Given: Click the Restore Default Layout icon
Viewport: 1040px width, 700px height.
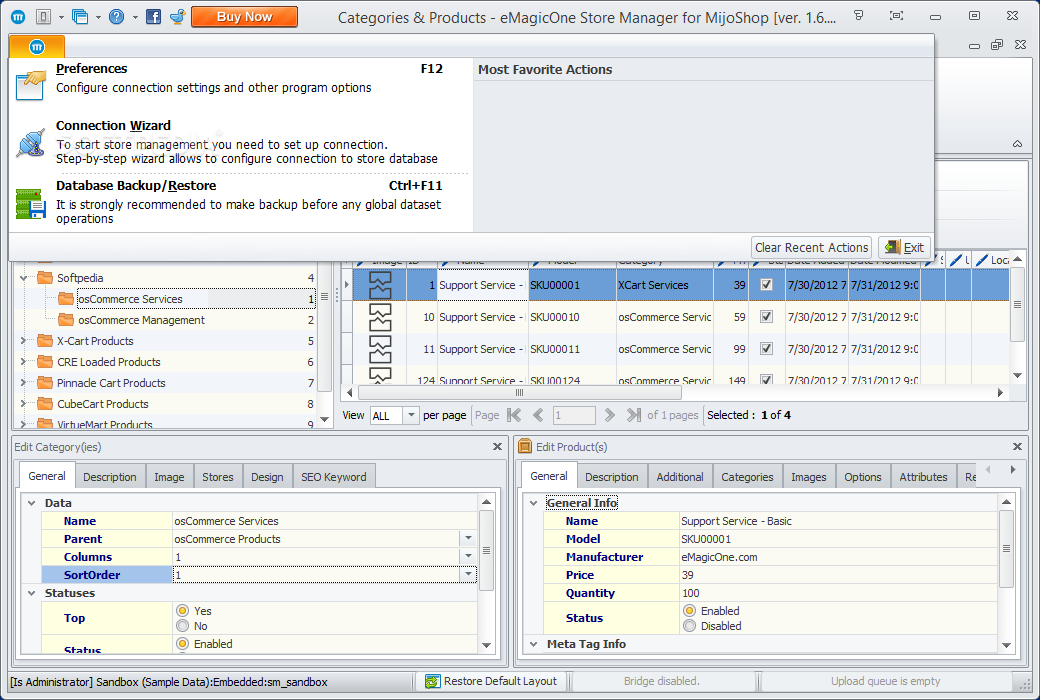Looking at the screenshot, I should 432,681.
